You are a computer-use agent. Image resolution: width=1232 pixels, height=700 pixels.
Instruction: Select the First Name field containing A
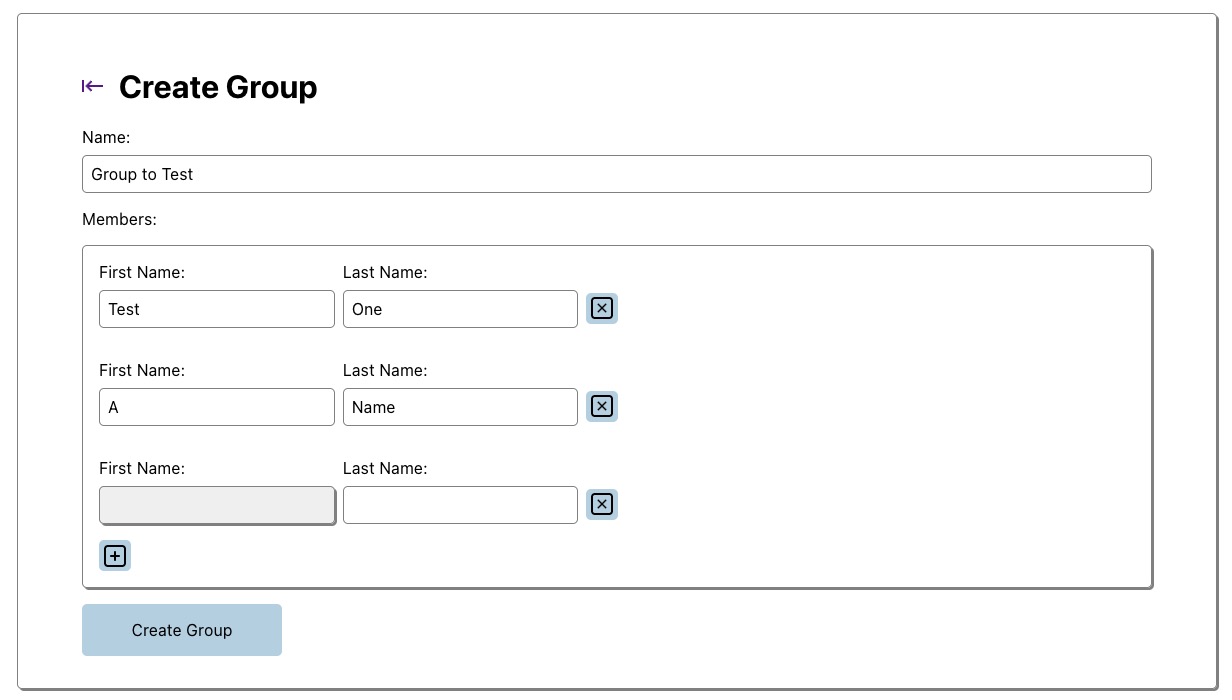216,407
